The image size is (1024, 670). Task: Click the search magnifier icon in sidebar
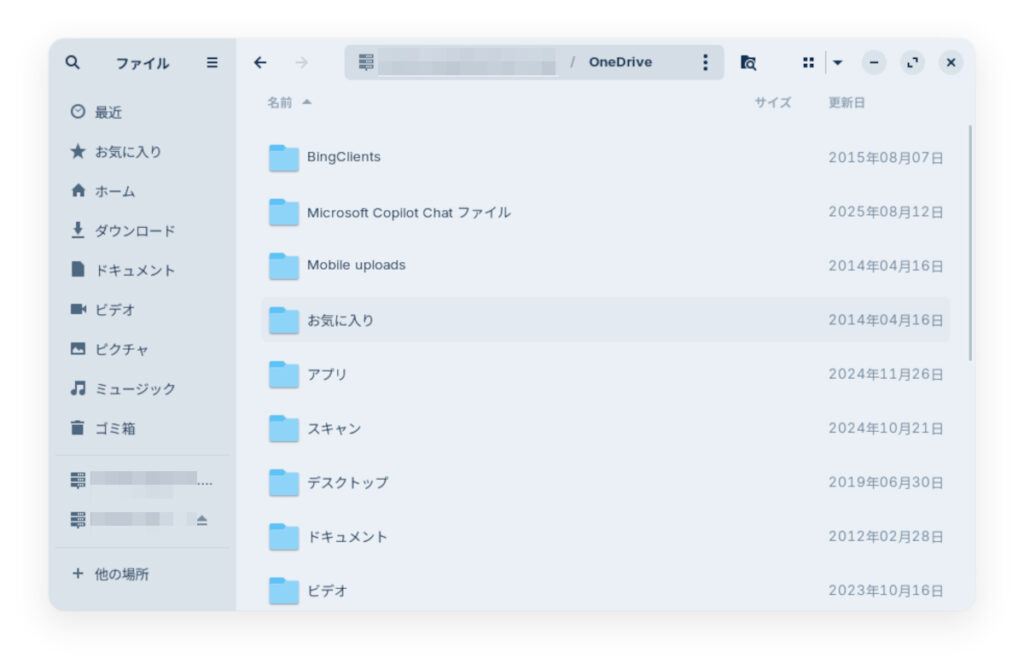pos(72,62)
